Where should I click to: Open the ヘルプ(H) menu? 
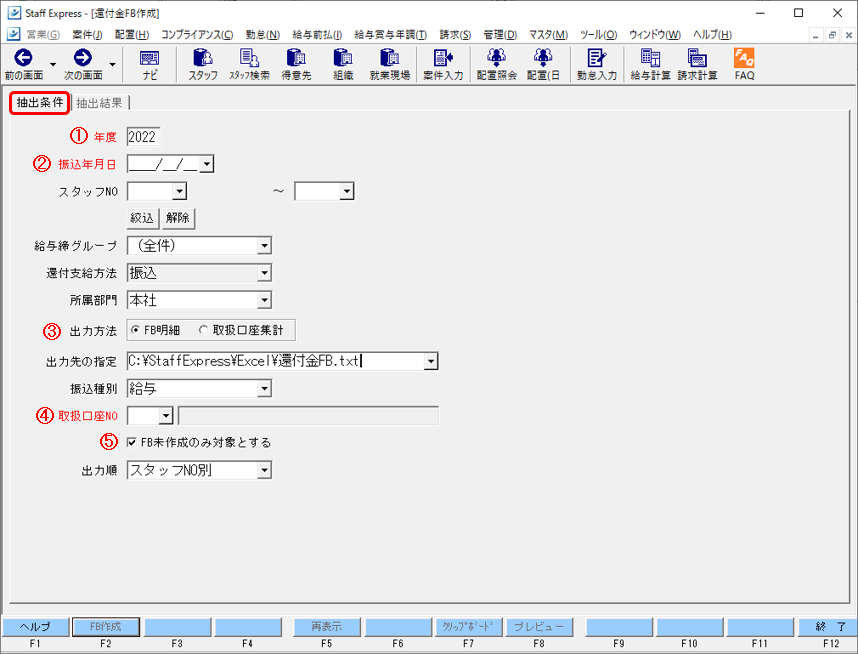pyautogui.click(x=712, y=34)
